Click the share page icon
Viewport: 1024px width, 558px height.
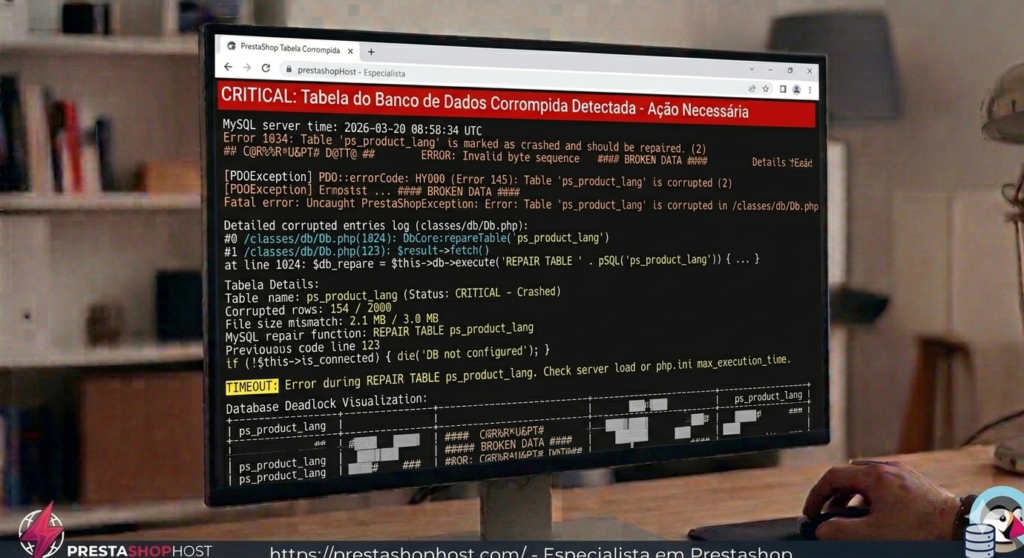(x=752, y=88)
